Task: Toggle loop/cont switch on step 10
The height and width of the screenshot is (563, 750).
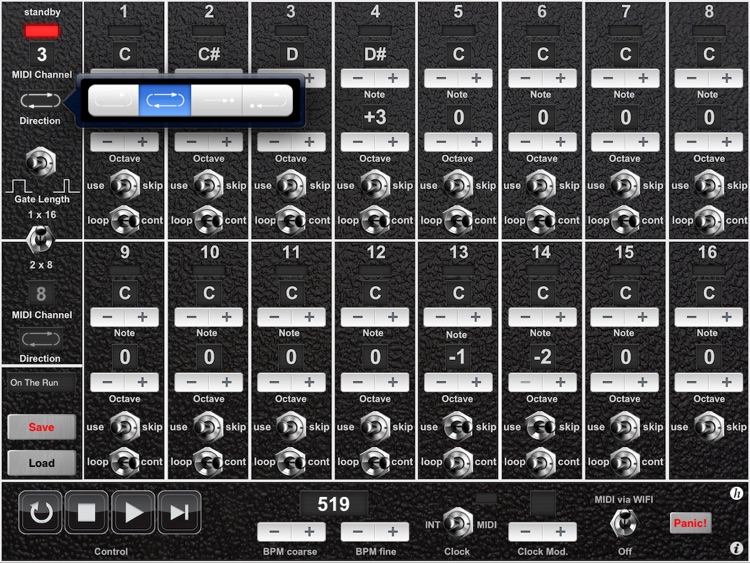Action: pyautogui.click(x=208, y=462)
